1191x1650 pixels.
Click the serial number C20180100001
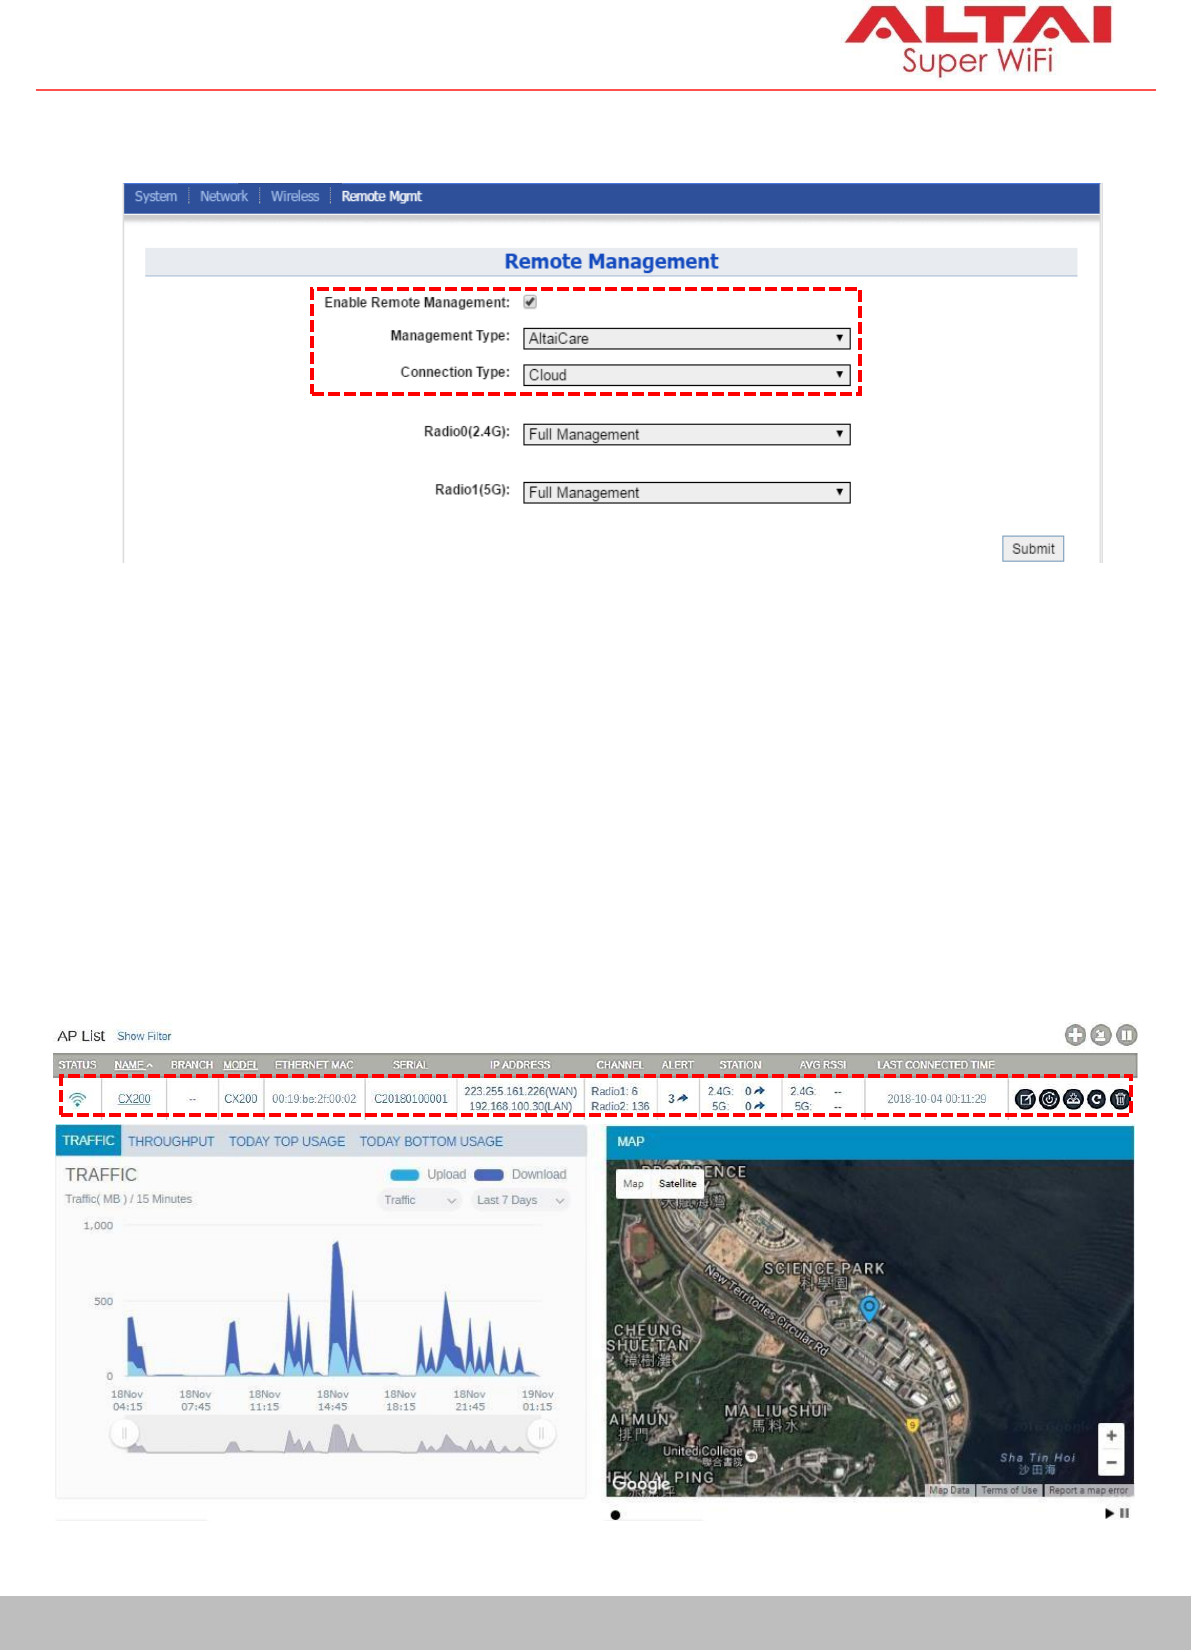[x=411, y=1099]
